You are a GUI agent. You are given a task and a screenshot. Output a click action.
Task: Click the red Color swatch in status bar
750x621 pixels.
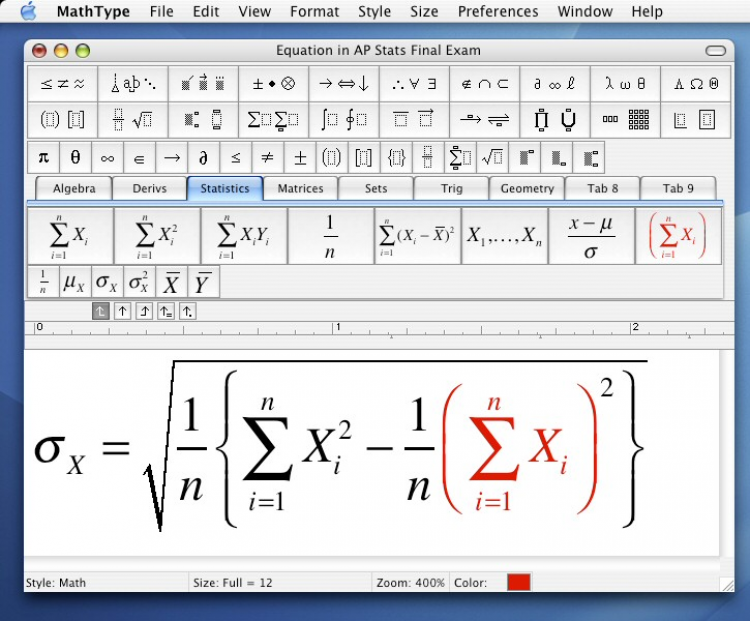pos(518,582)
